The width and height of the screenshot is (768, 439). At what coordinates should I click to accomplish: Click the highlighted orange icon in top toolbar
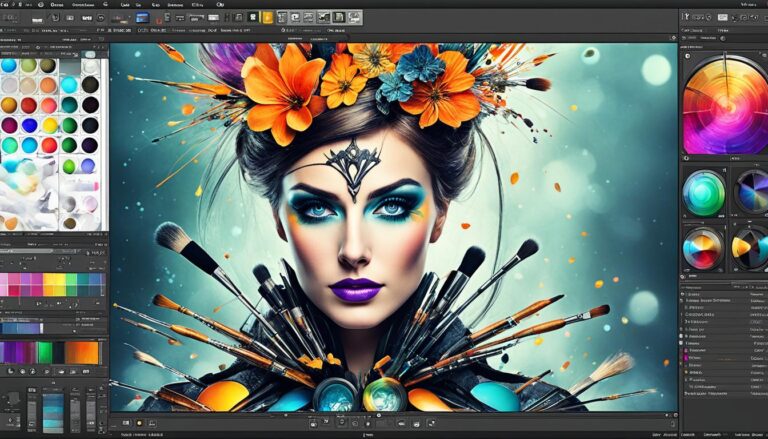click(x=267, y=17)
